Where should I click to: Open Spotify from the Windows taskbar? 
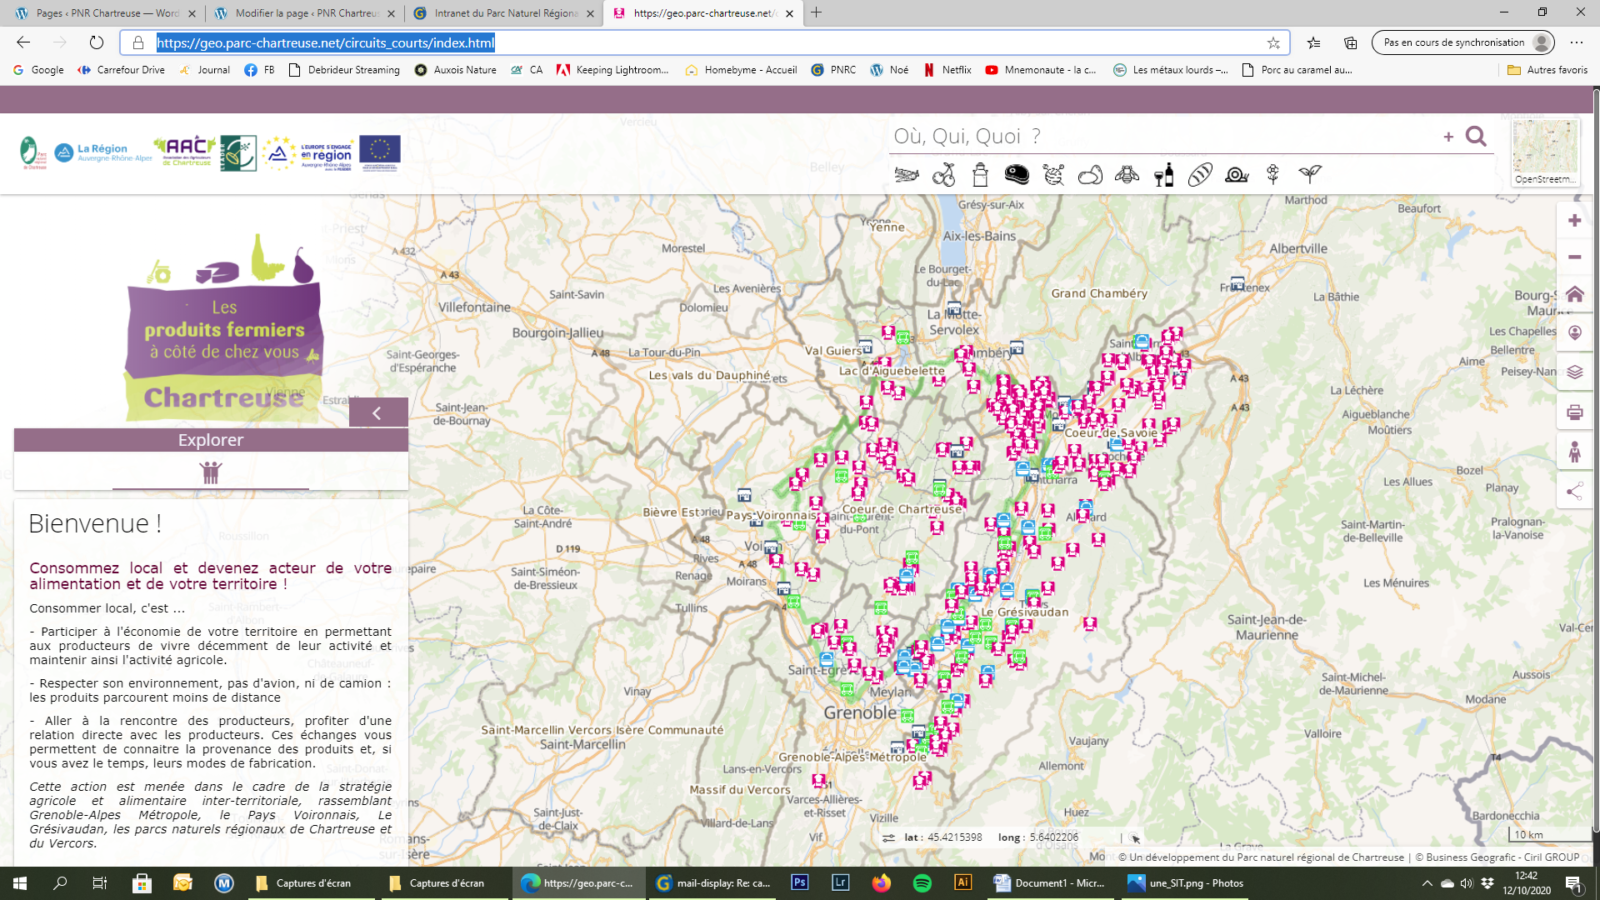click(x=922, y=883)
